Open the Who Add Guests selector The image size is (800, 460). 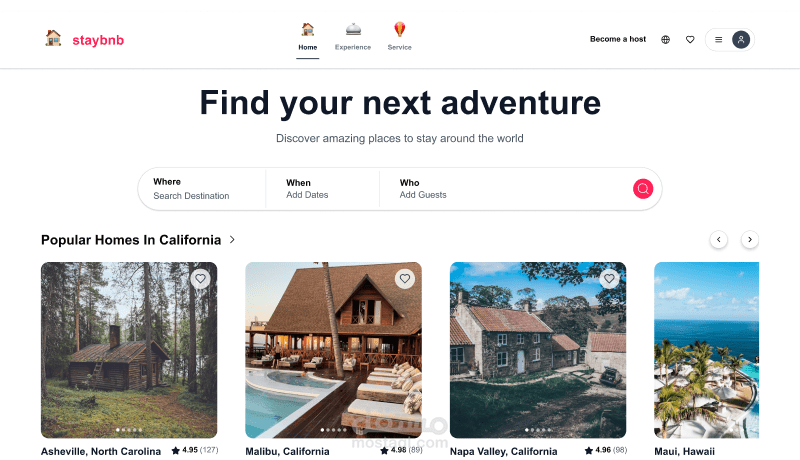pyautogui.click(x=503, y=189)
